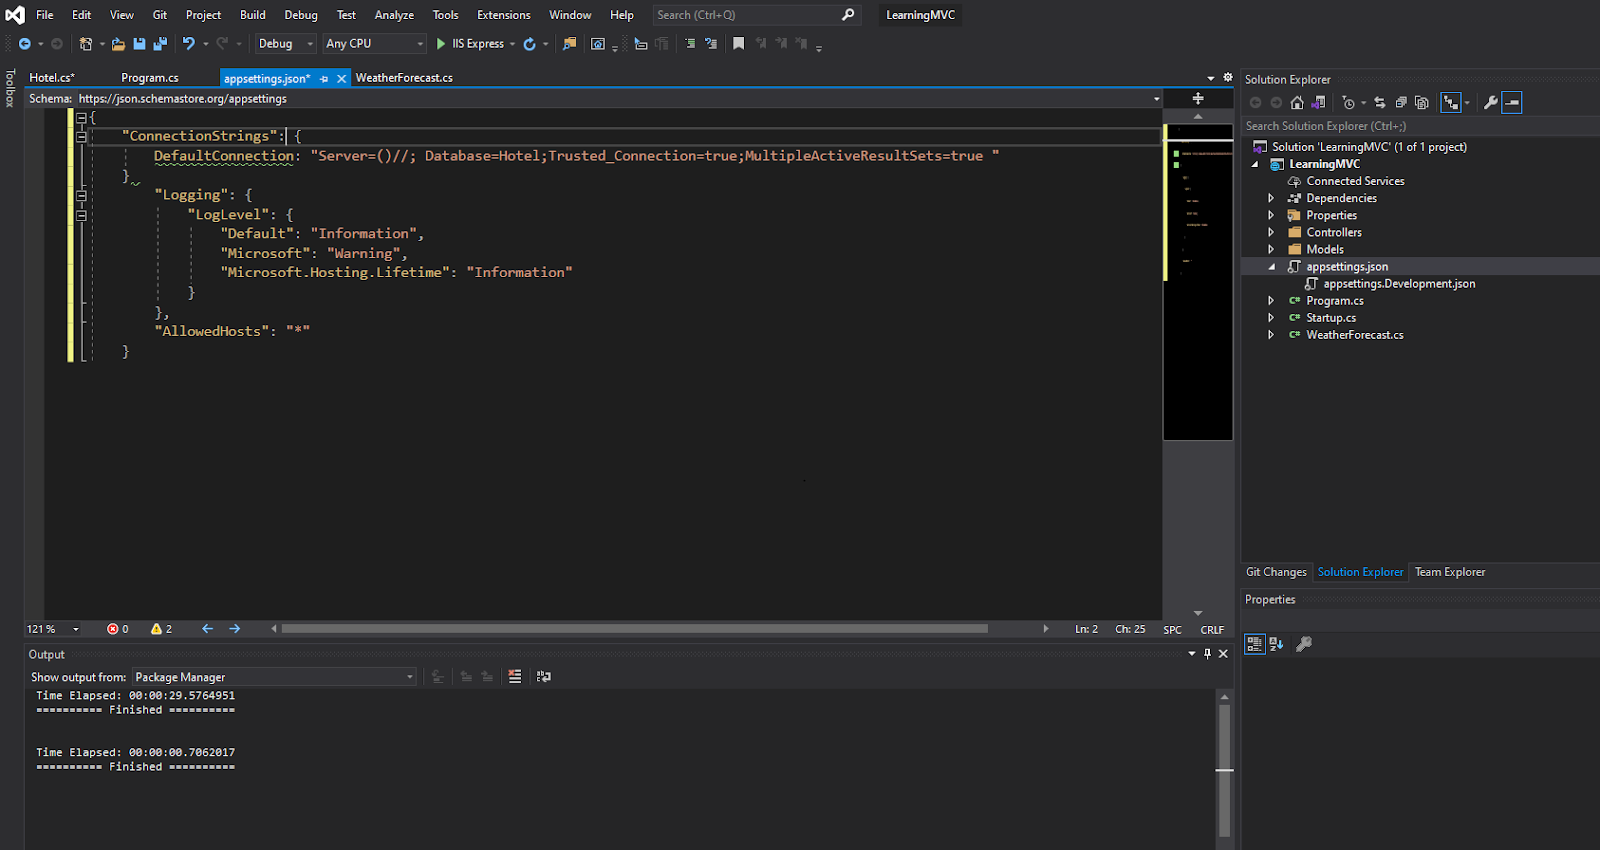Click the Search (Ctrl+Q) box
This screenshot has height=850, width=1600.
pos(756,15)
